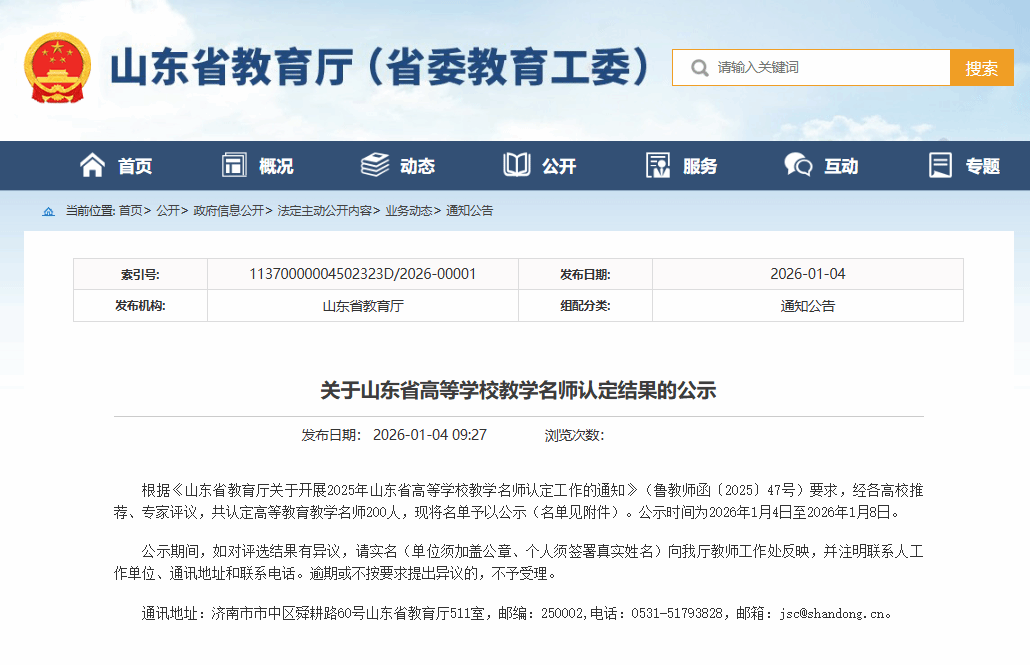Click the 动态 stacked layers icon
The image size is (1030, 665).
(x=375, y=166)
